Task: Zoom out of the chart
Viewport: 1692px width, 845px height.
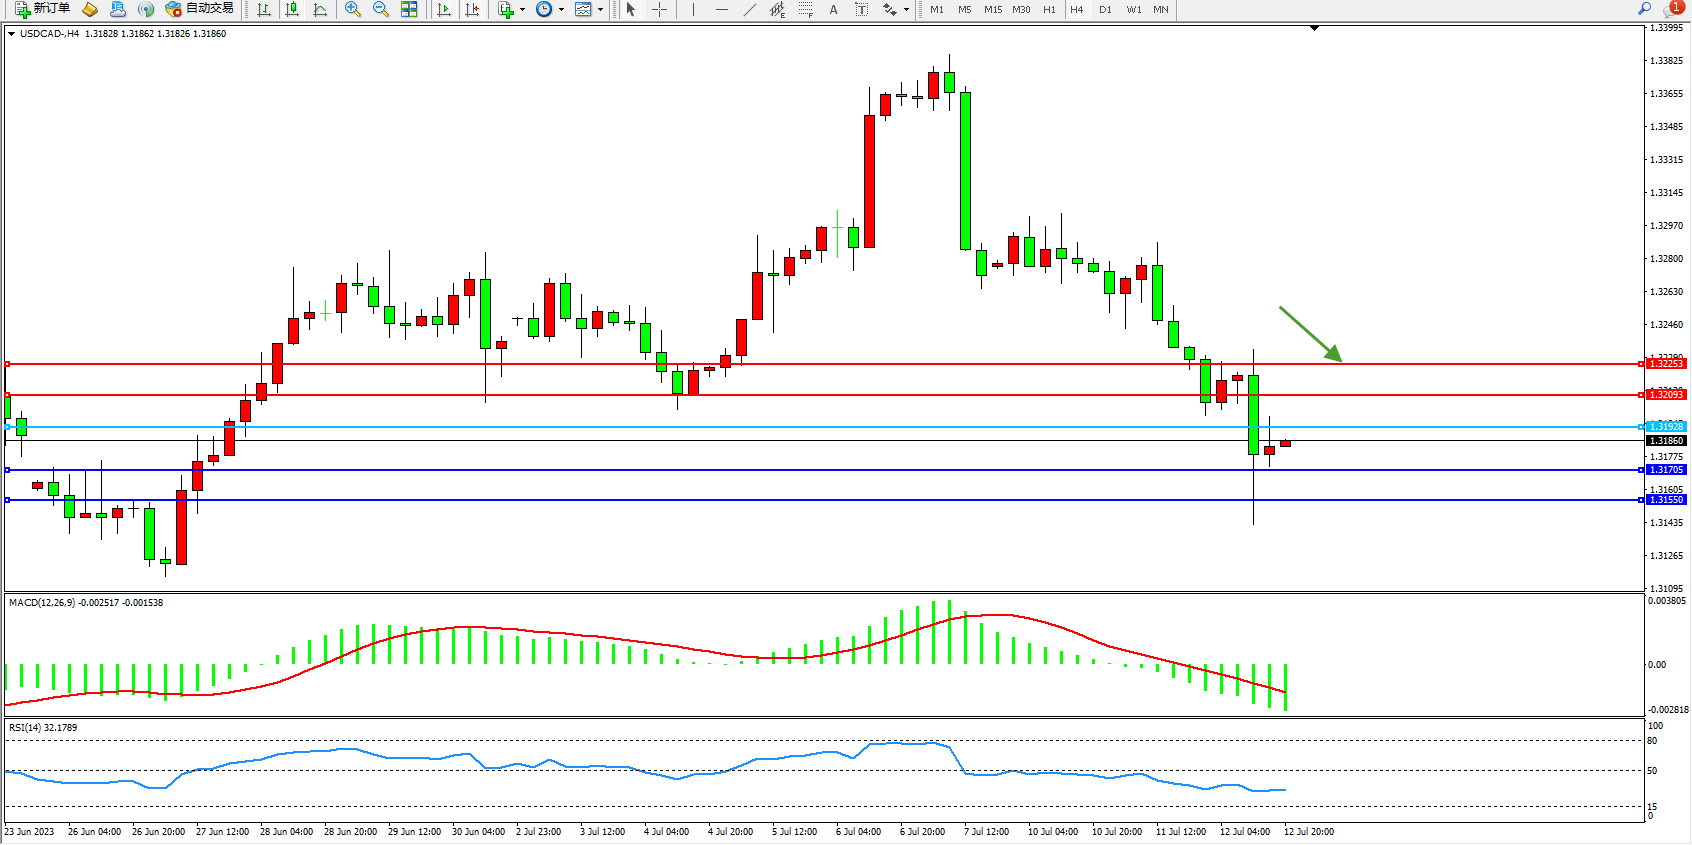Action: [x=381, y=9]
